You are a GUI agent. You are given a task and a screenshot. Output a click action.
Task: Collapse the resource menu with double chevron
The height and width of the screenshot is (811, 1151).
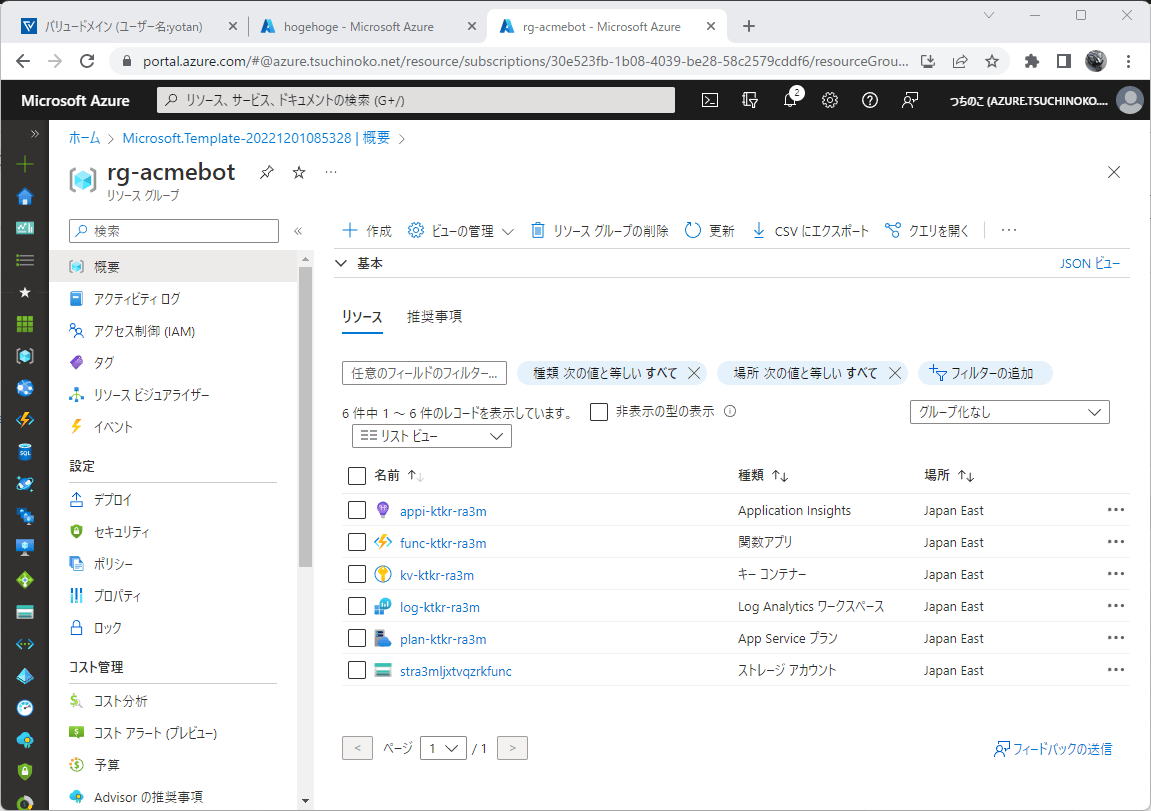pyautogui.click(x=298, y=231)
